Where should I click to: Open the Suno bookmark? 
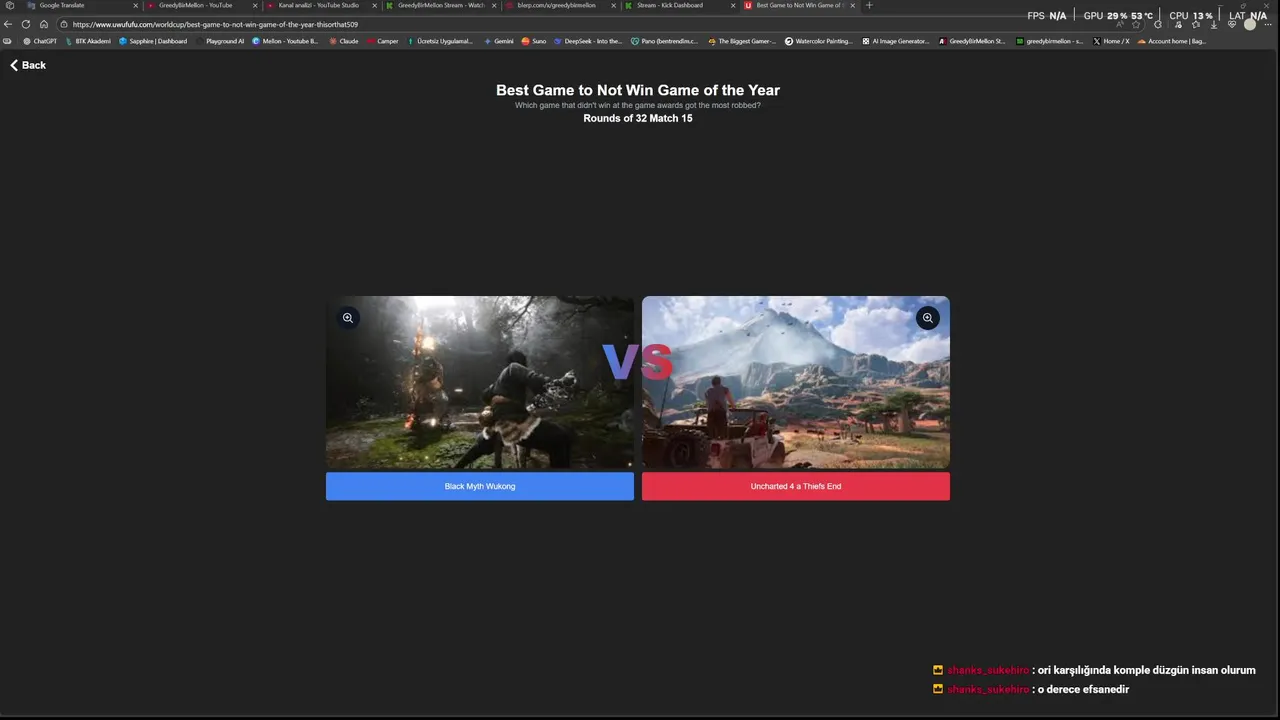click(534, 41)
